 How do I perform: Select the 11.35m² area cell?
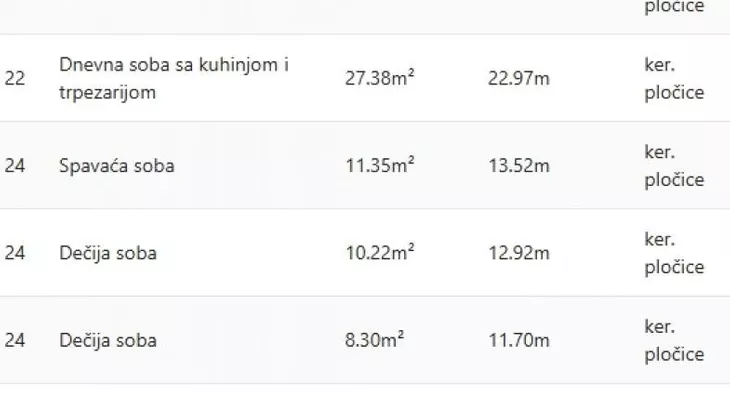coord(379,166)
